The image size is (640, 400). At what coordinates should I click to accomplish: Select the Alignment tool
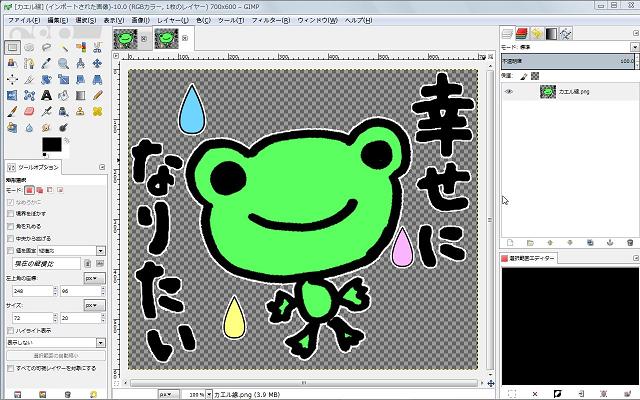12,79
